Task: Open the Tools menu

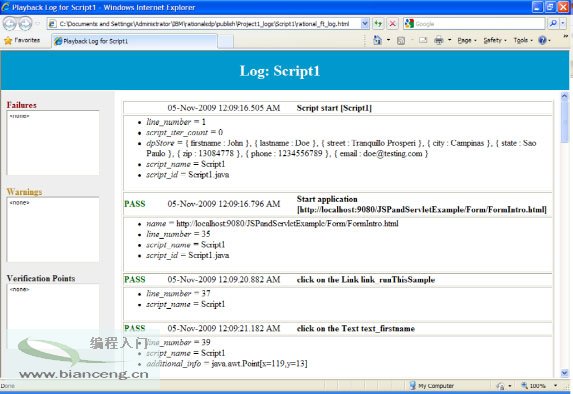Action: click(523, 40)
